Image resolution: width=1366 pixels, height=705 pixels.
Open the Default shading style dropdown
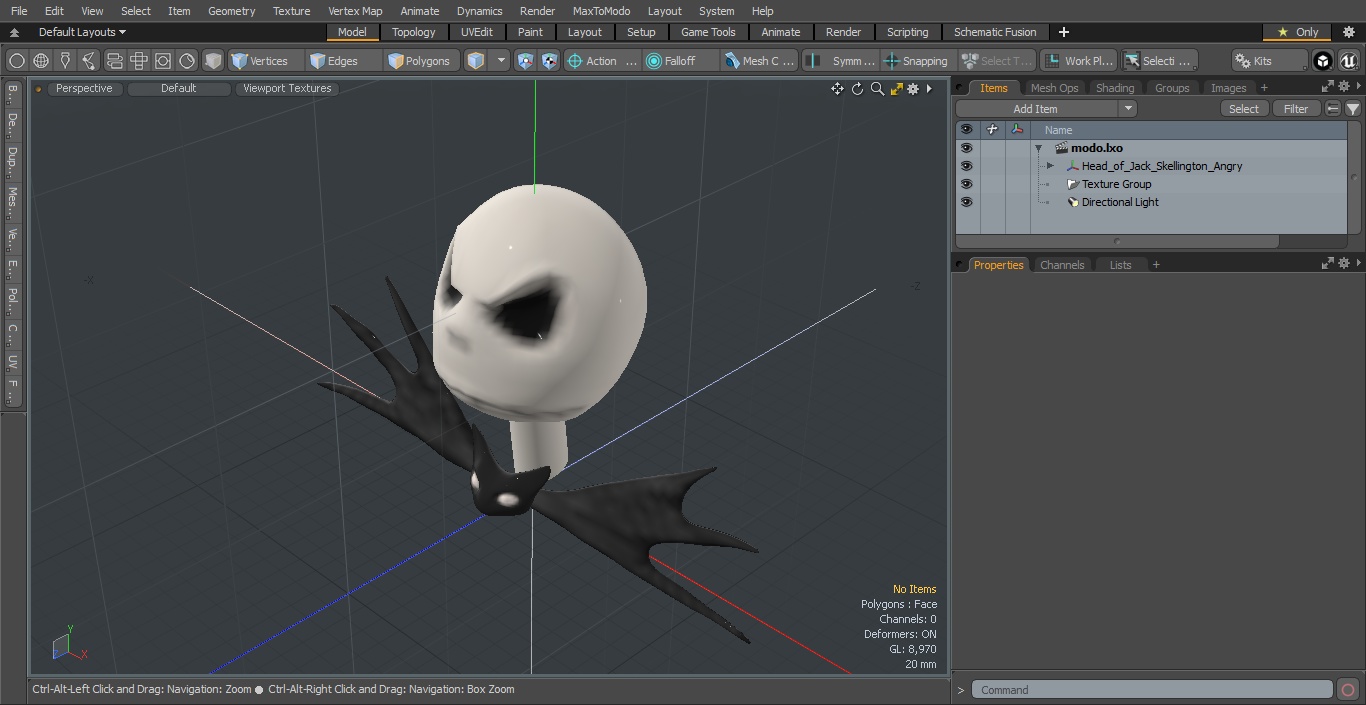coord(179,88)
